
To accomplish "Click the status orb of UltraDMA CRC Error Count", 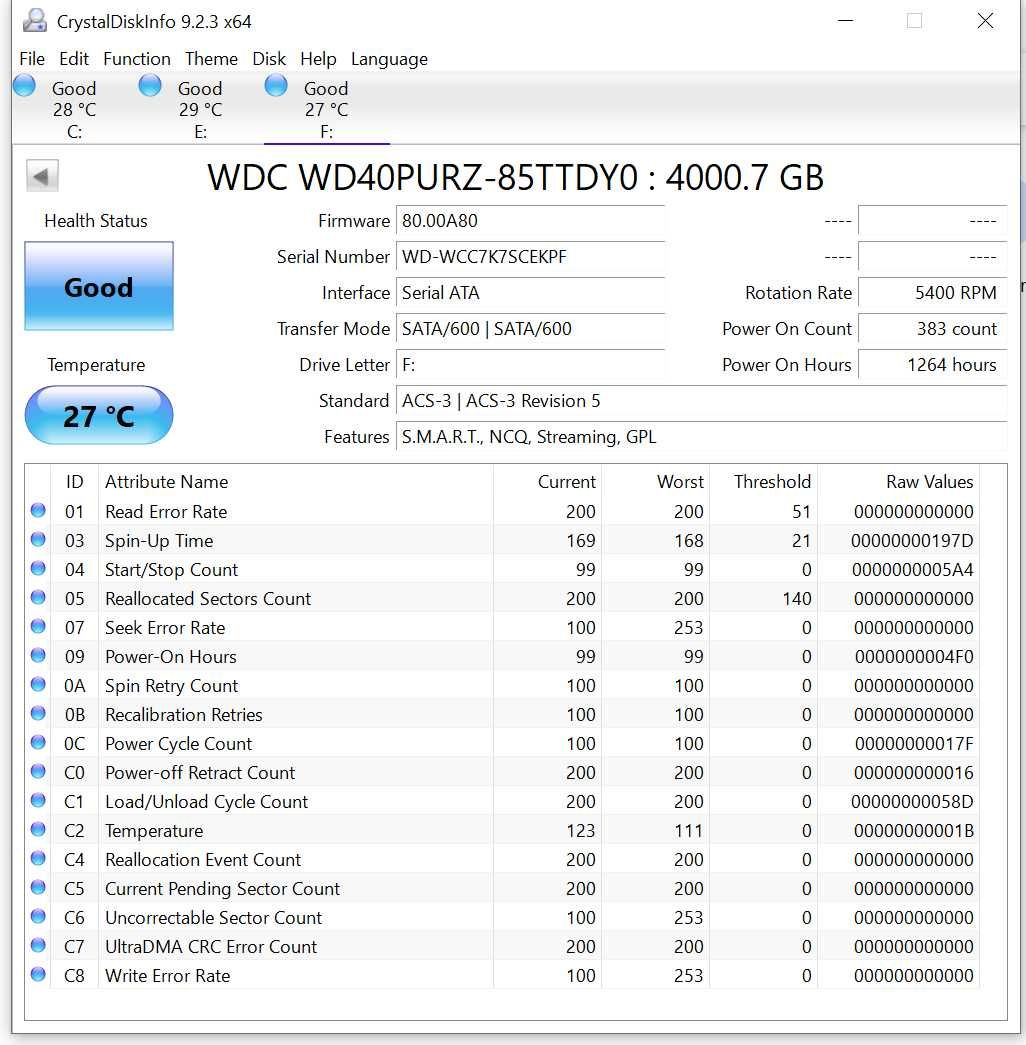I will pos(38,946).
